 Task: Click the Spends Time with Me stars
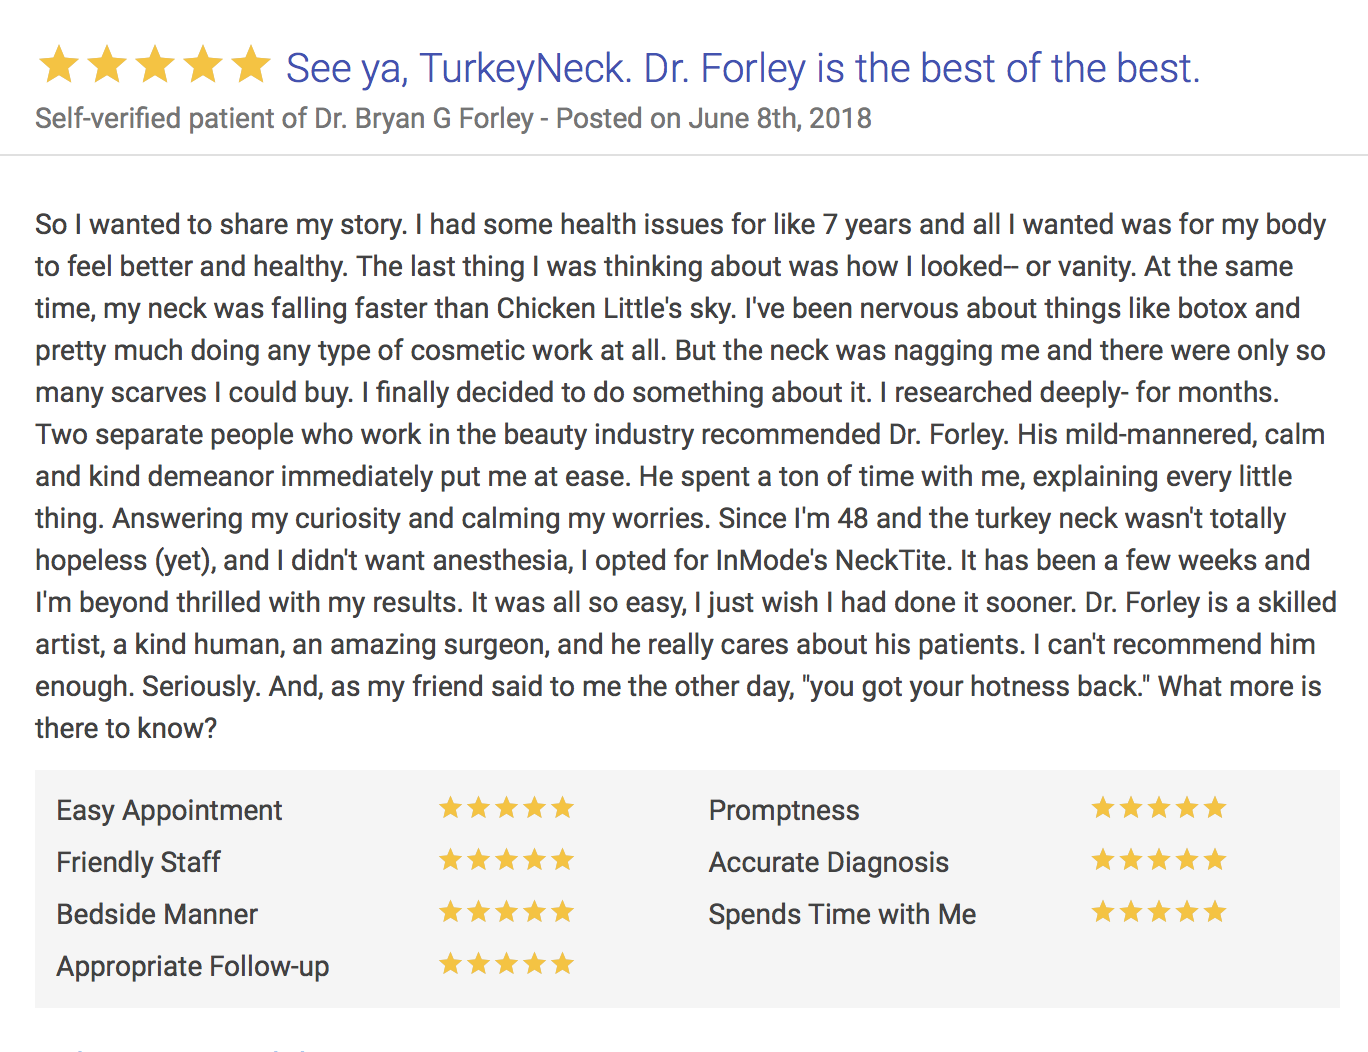pos(1159,912)
